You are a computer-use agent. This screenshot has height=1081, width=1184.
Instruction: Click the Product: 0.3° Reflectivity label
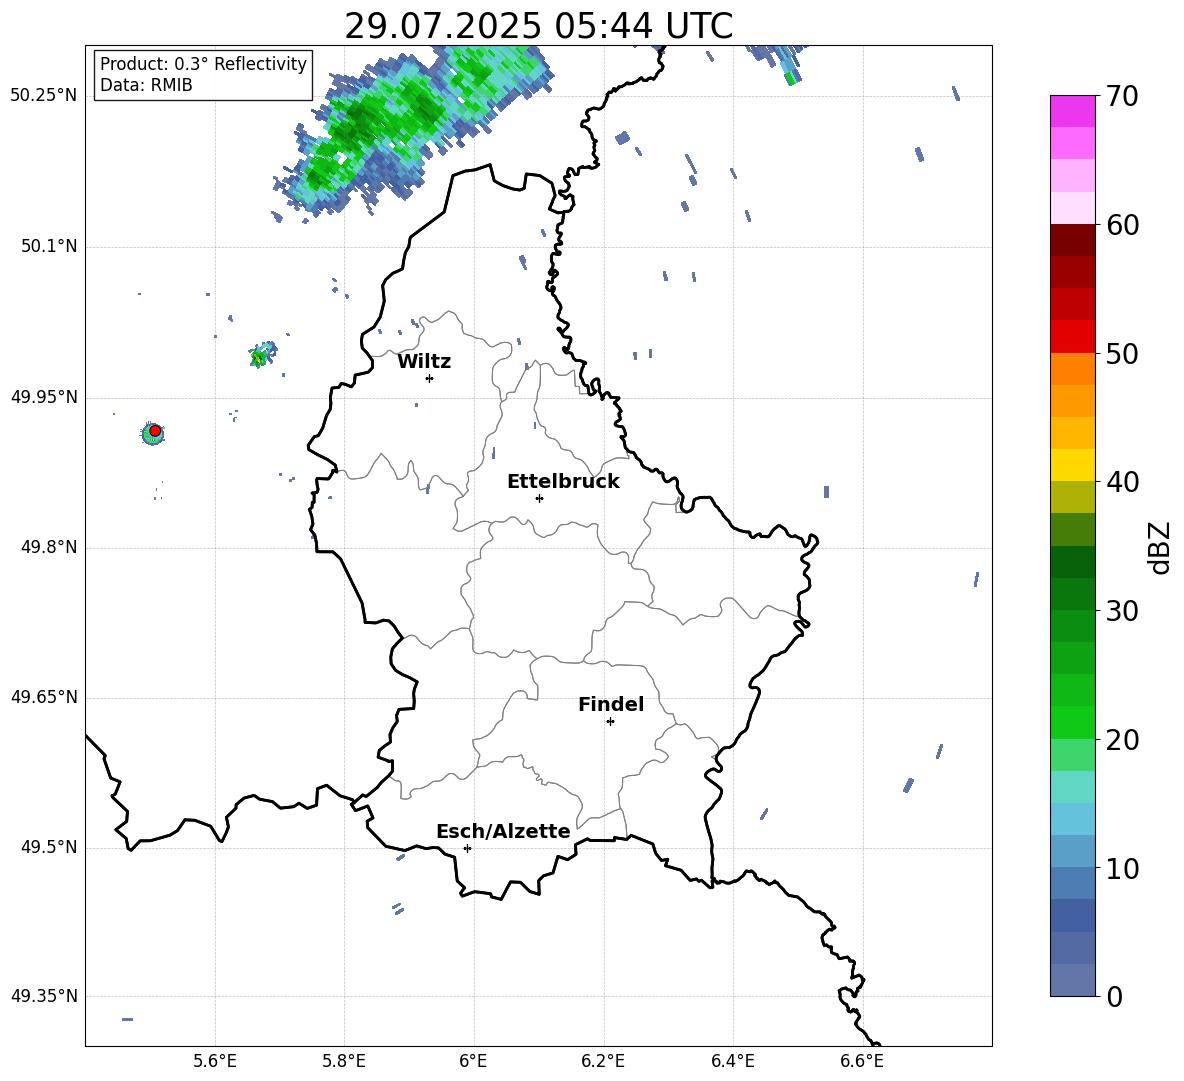coord(203,64)
